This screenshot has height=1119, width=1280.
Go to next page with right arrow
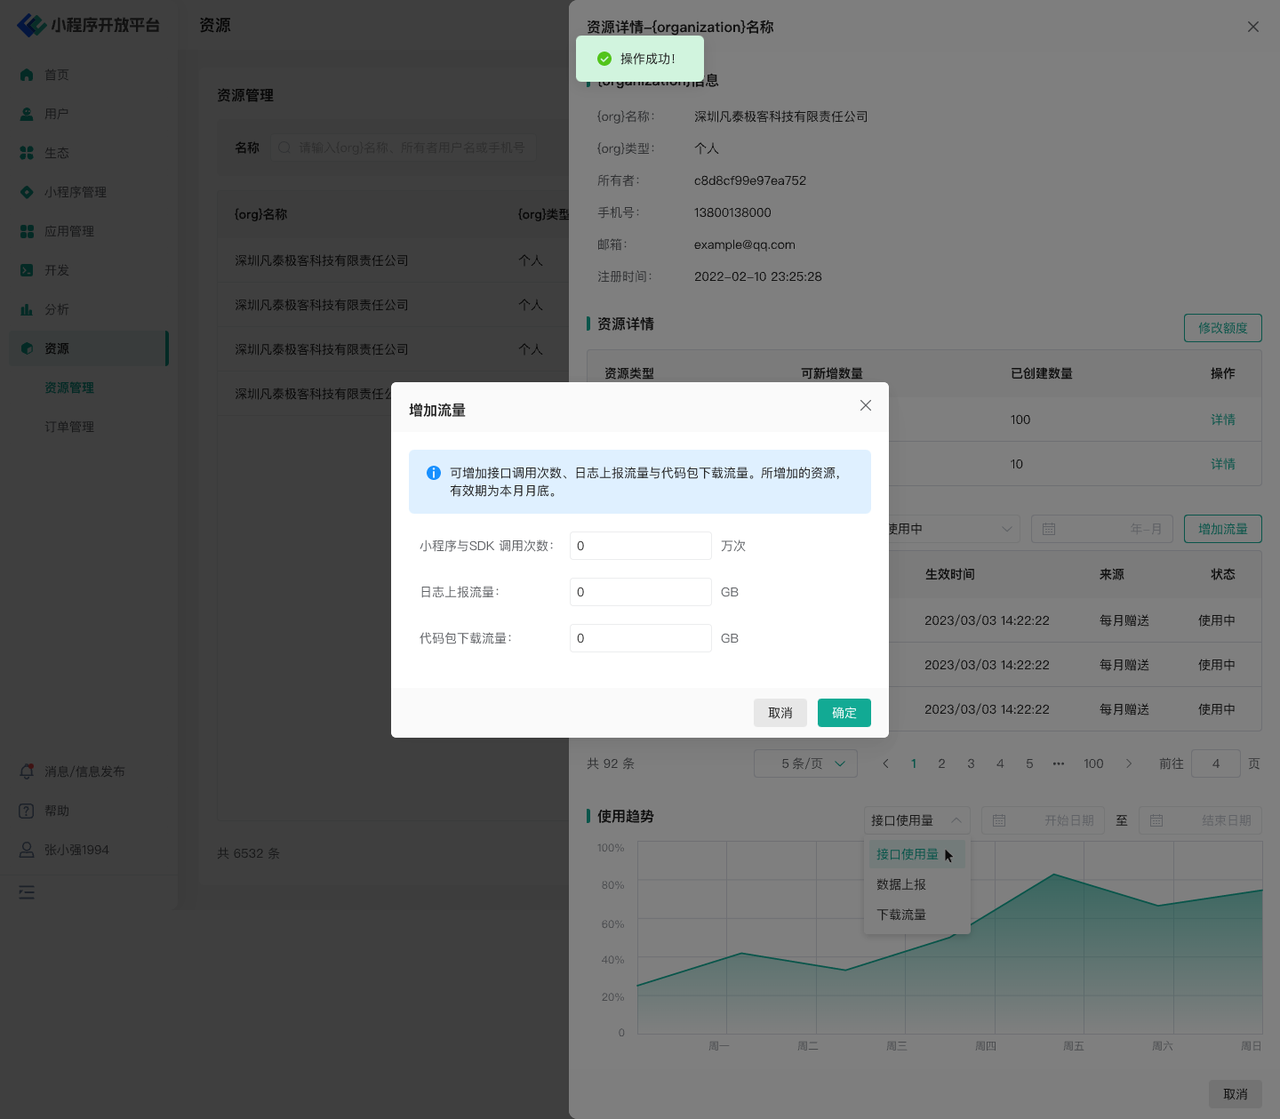[1129, 764]
